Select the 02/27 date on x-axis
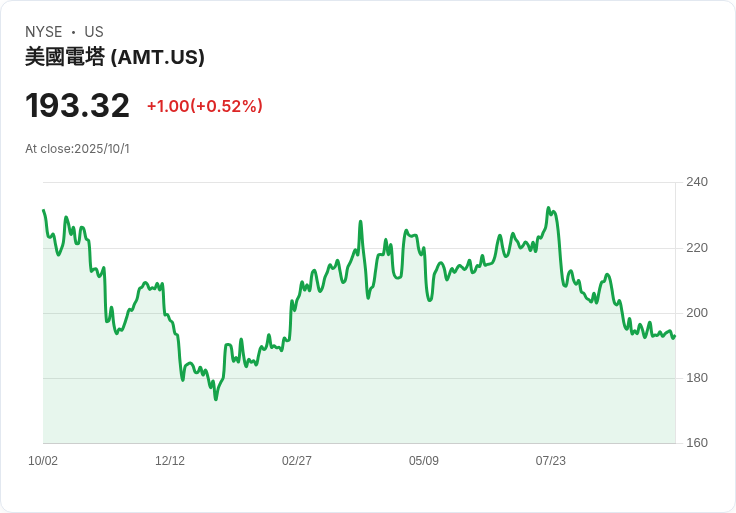This screenshot has height=513, width=736. 297,461
